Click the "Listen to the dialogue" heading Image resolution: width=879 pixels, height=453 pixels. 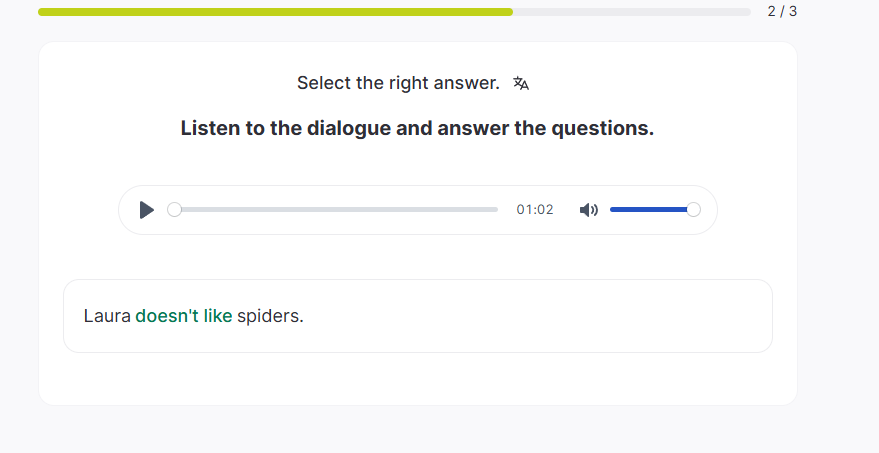[417, 129]
